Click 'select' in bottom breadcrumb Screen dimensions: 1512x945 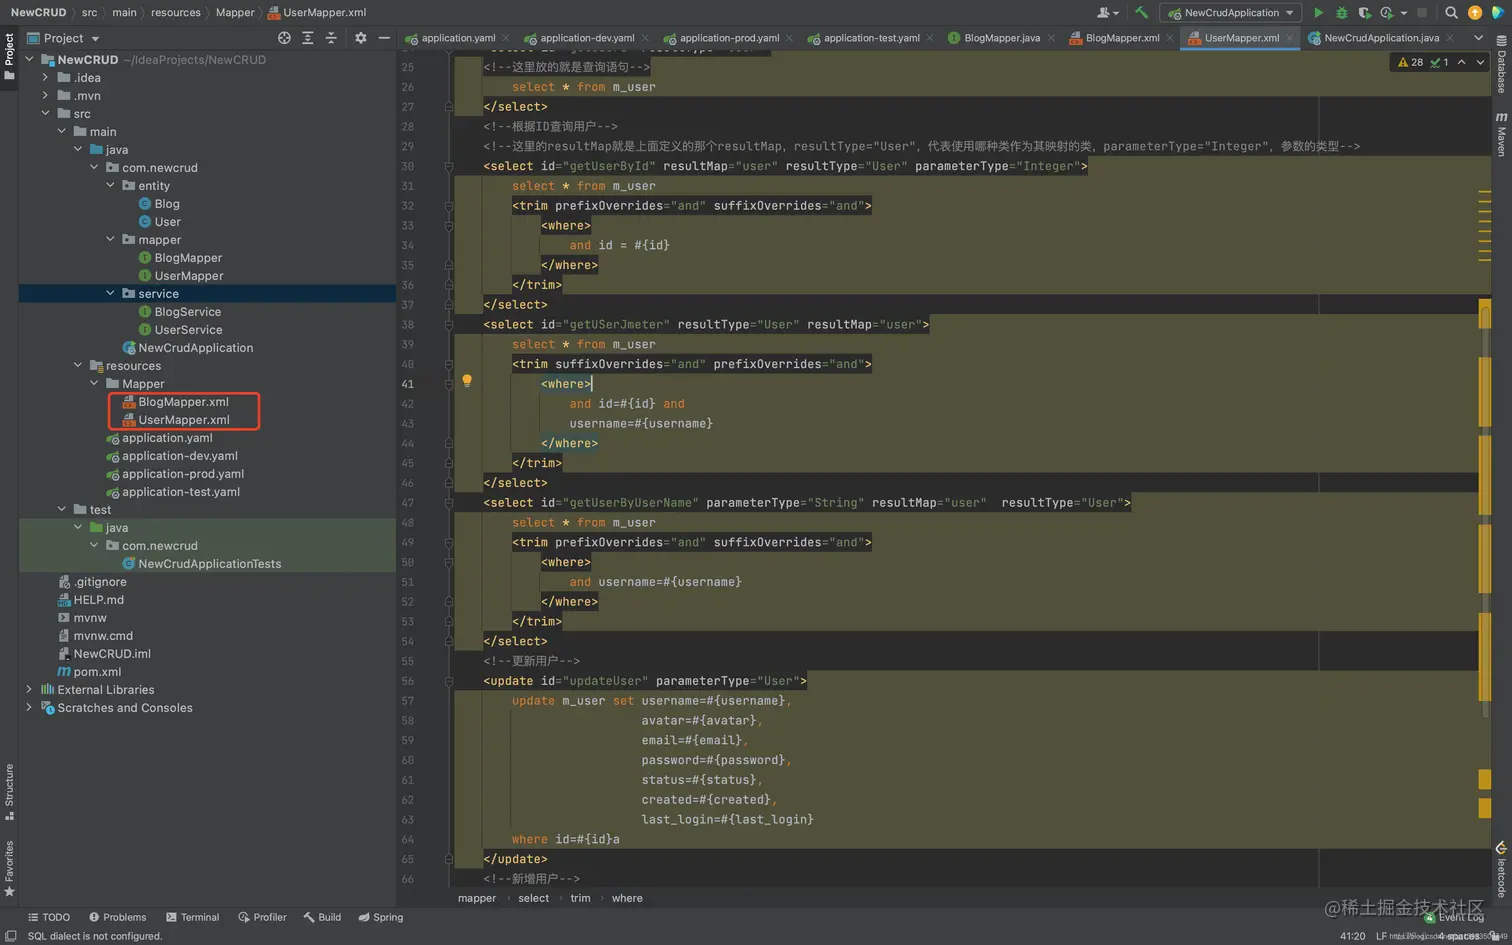533,898
